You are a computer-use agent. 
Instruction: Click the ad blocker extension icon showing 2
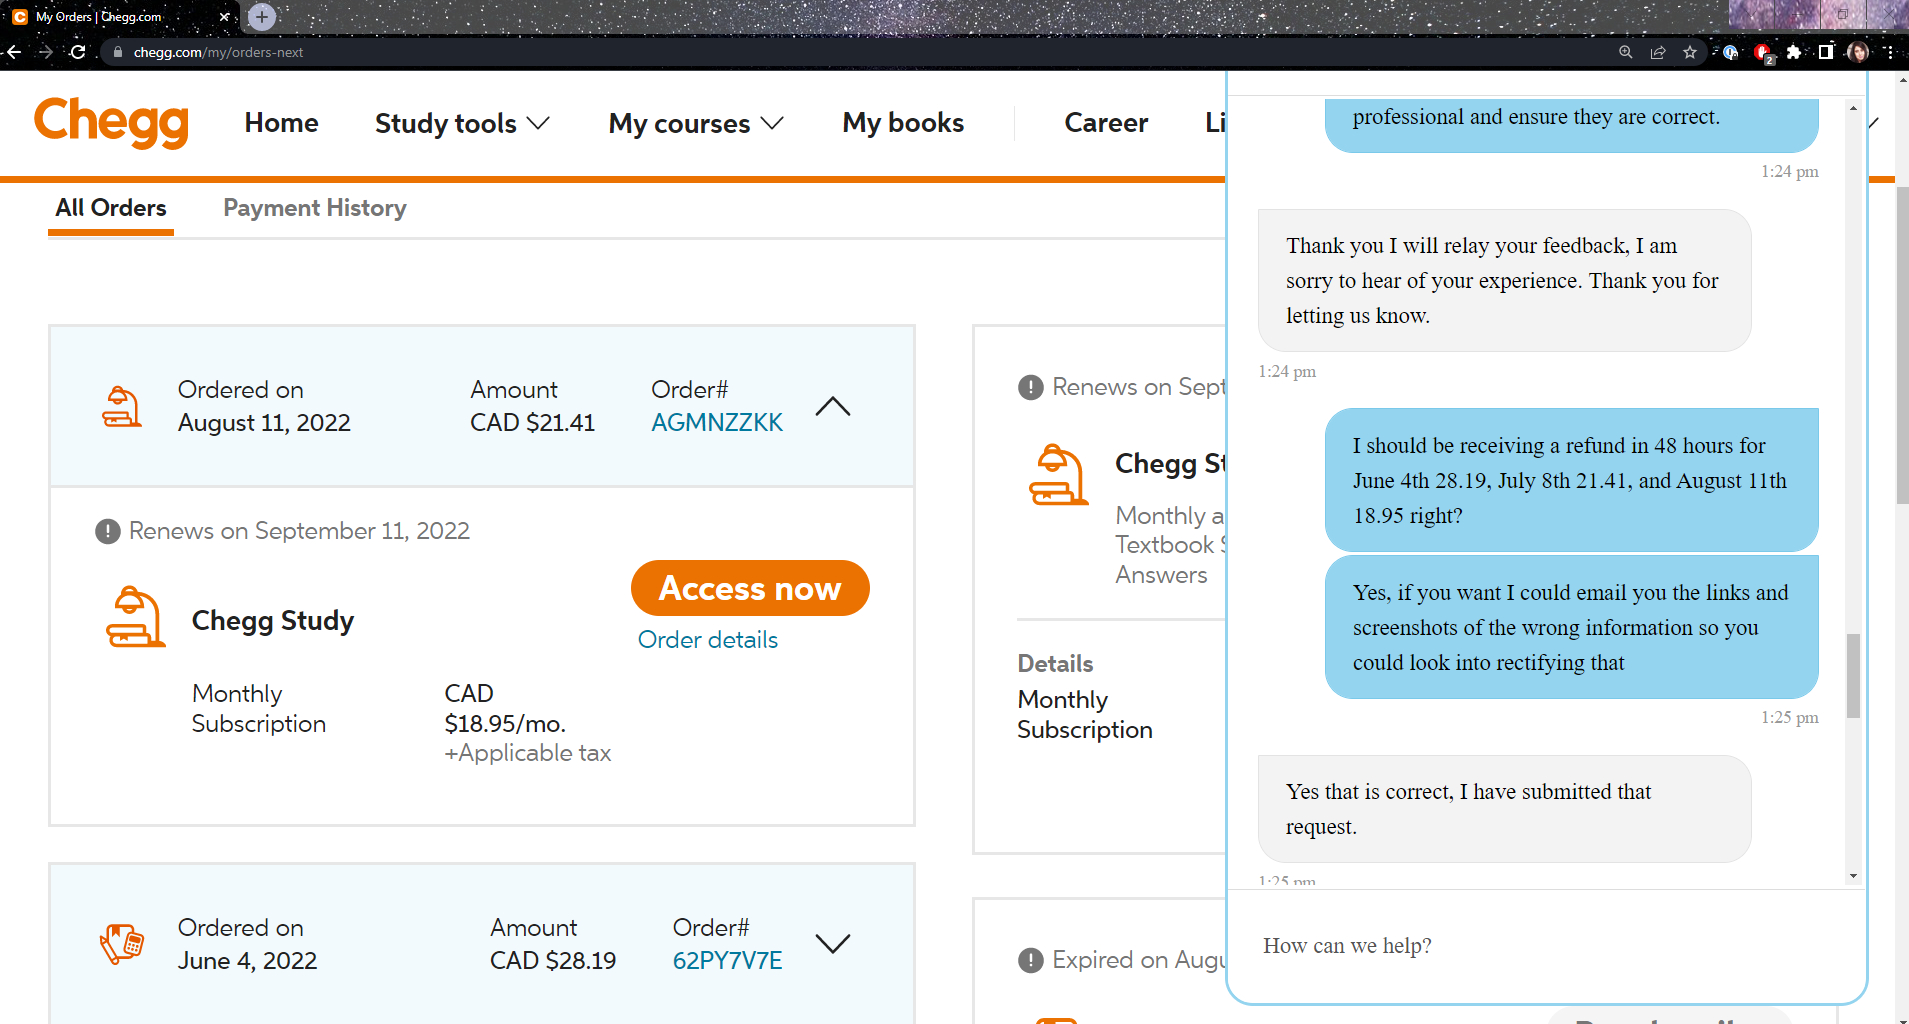(1762, 52)
